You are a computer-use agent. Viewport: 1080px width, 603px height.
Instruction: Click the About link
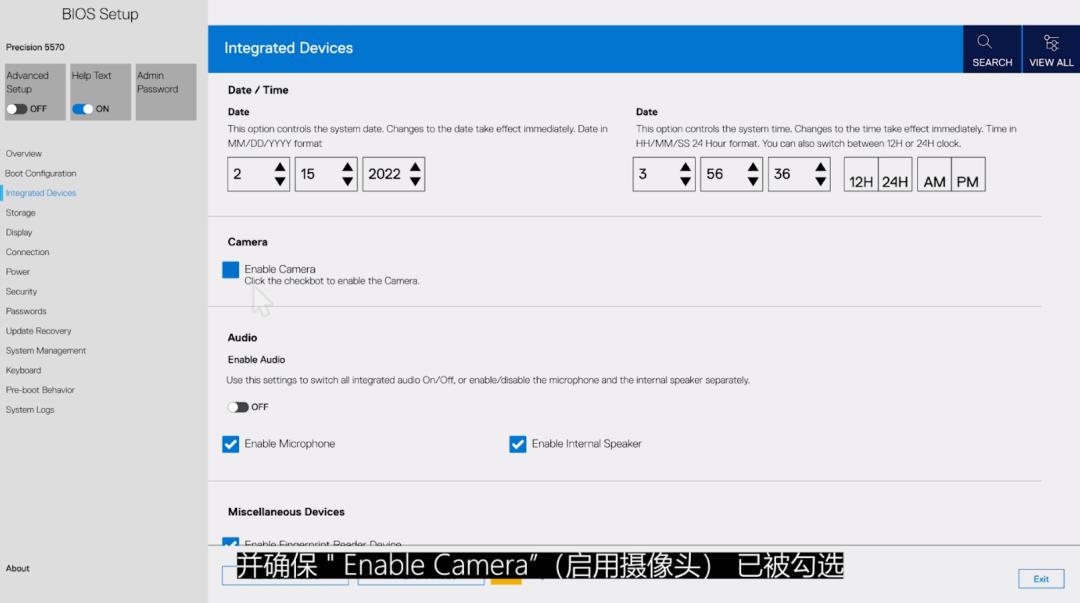[x=17, y=567]
